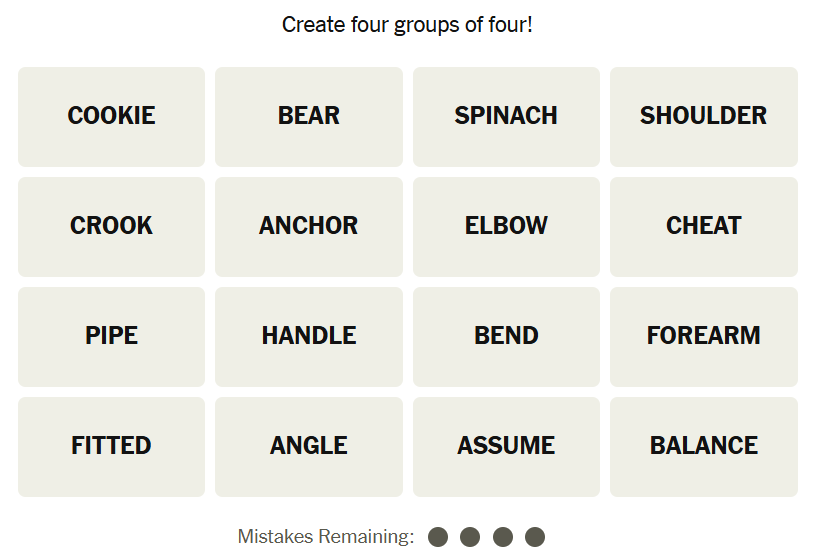
Task: Choose the ANCHOR tile
Action: coord(309,226)
